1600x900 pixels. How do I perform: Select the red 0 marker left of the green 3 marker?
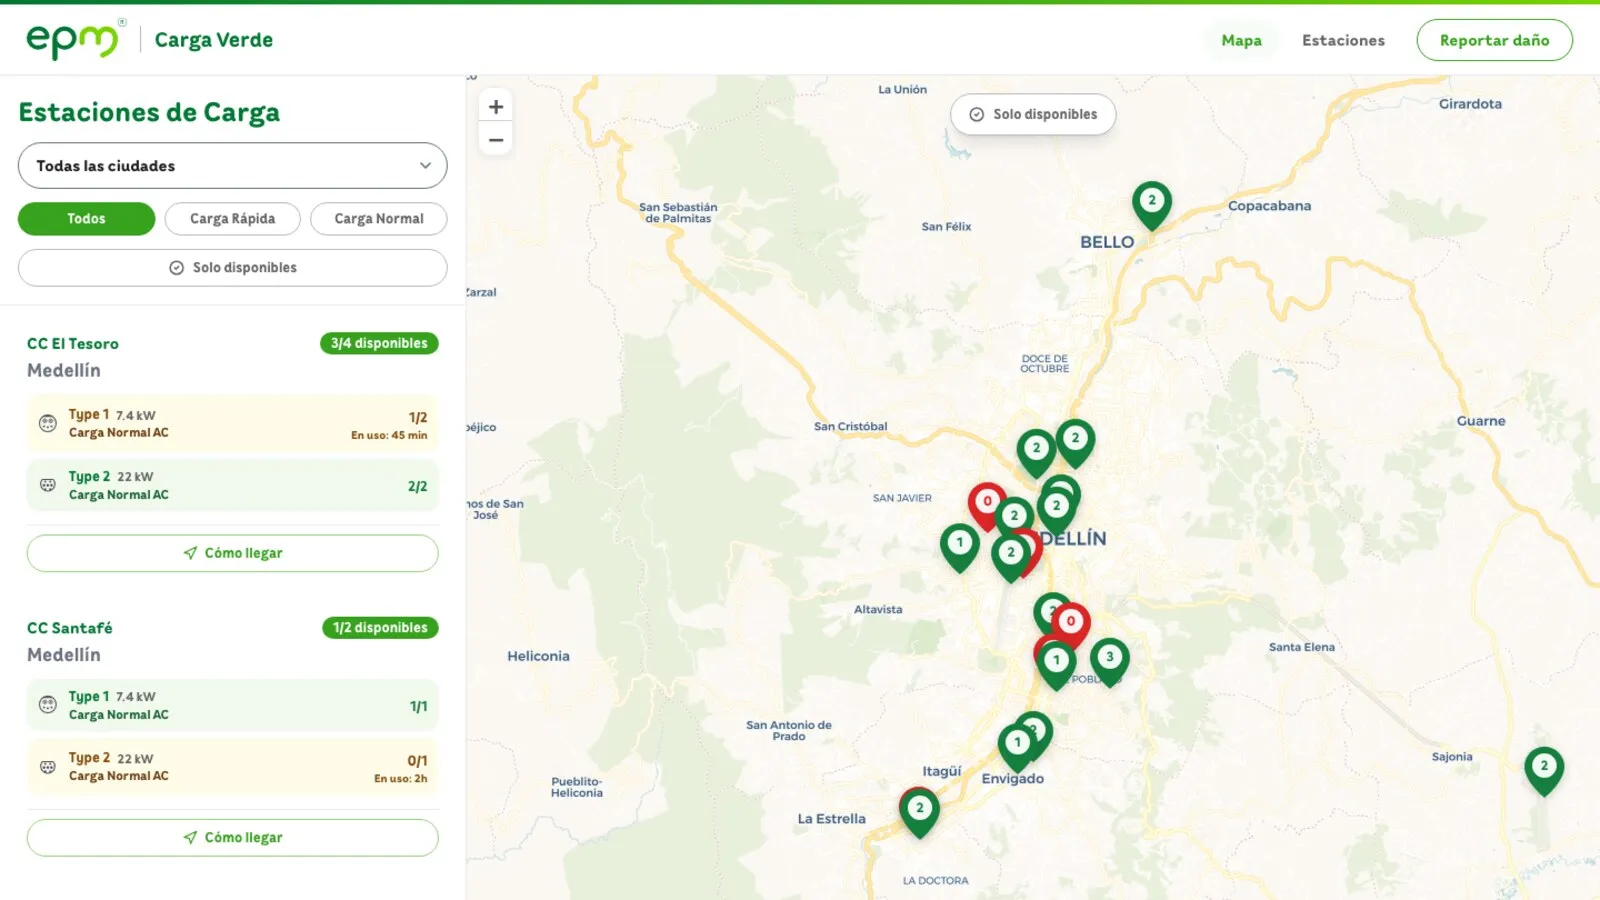[1071, 624]
